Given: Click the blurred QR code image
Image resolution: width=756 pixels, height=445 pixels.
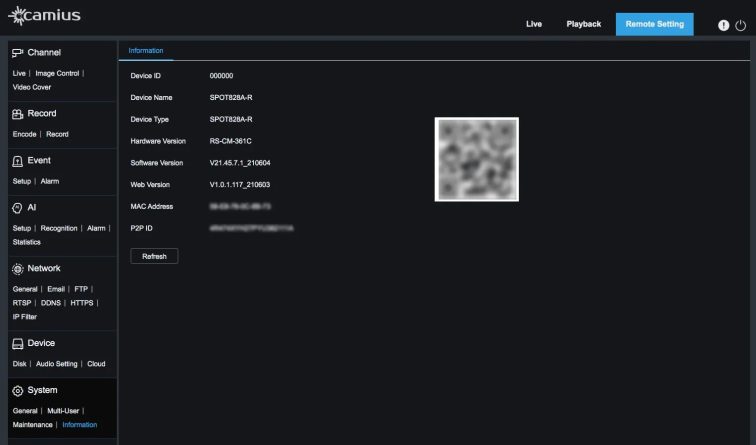Looking at the screenshot, I should 476,159.
